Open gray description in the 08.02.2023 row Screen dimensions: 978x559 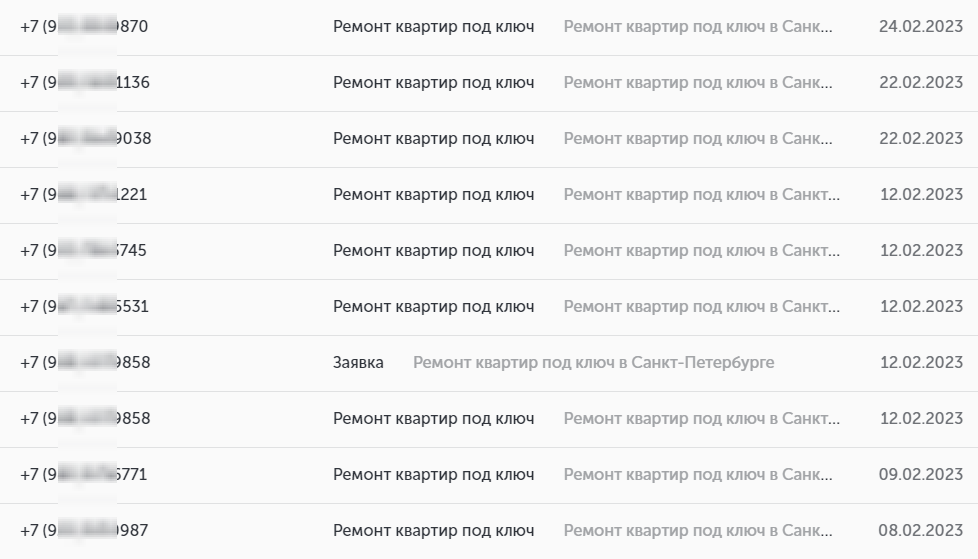698,531
